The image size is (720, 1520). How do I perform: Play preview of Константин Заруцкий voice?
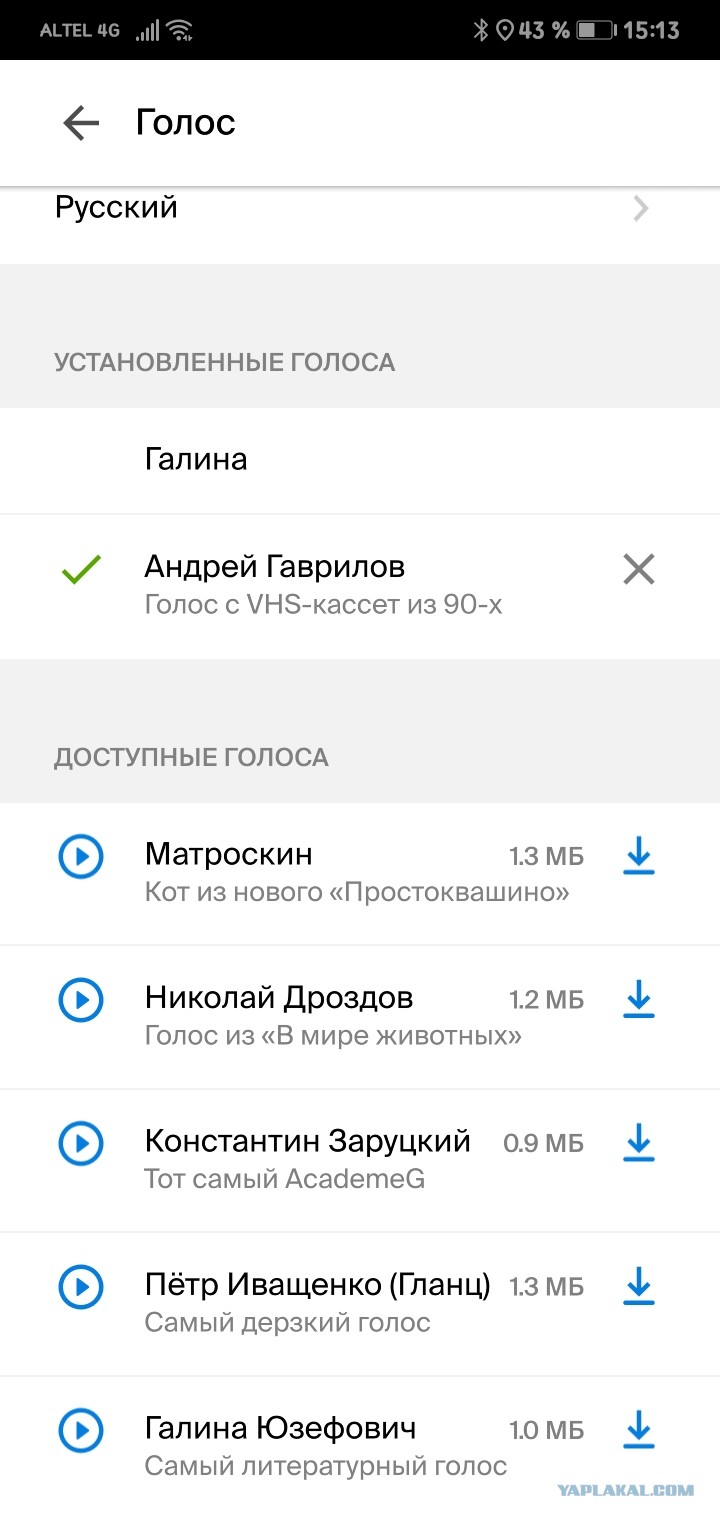(x=81, y=1143)
